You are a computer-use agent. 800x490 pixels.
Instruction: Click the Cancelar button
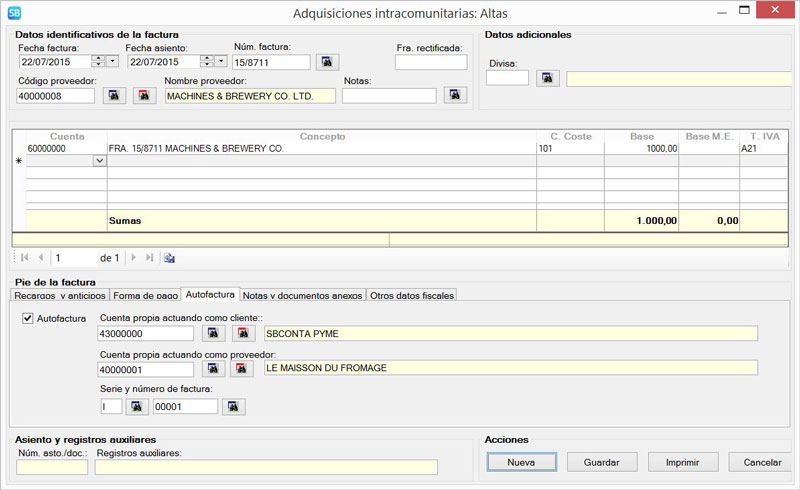coord(762,462)
